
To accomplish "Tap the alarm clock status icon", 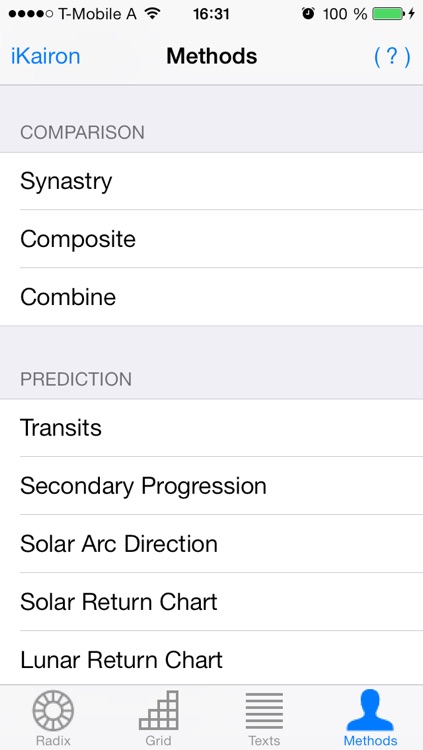I will pyautogui.click(x=308, y=14).
